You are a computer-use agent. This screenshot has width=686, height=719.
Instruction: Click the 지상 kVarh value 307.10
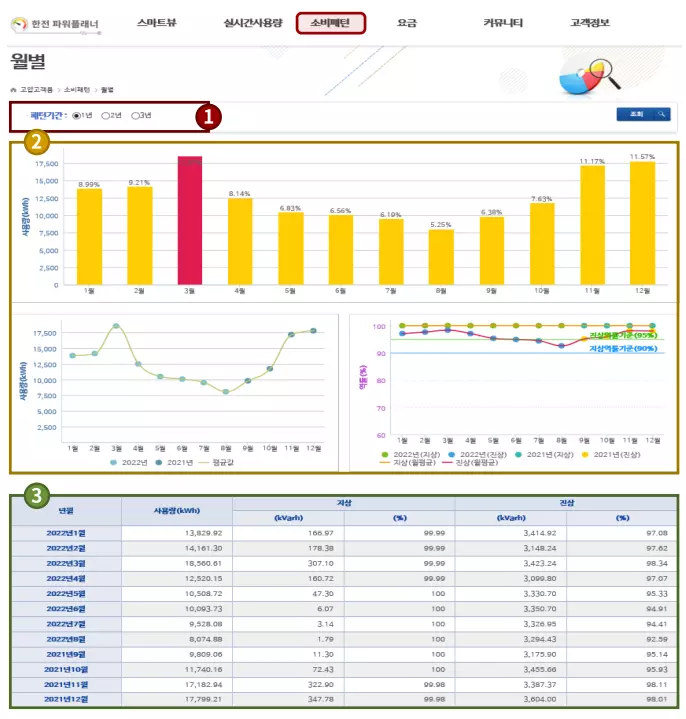coord(320,564)
